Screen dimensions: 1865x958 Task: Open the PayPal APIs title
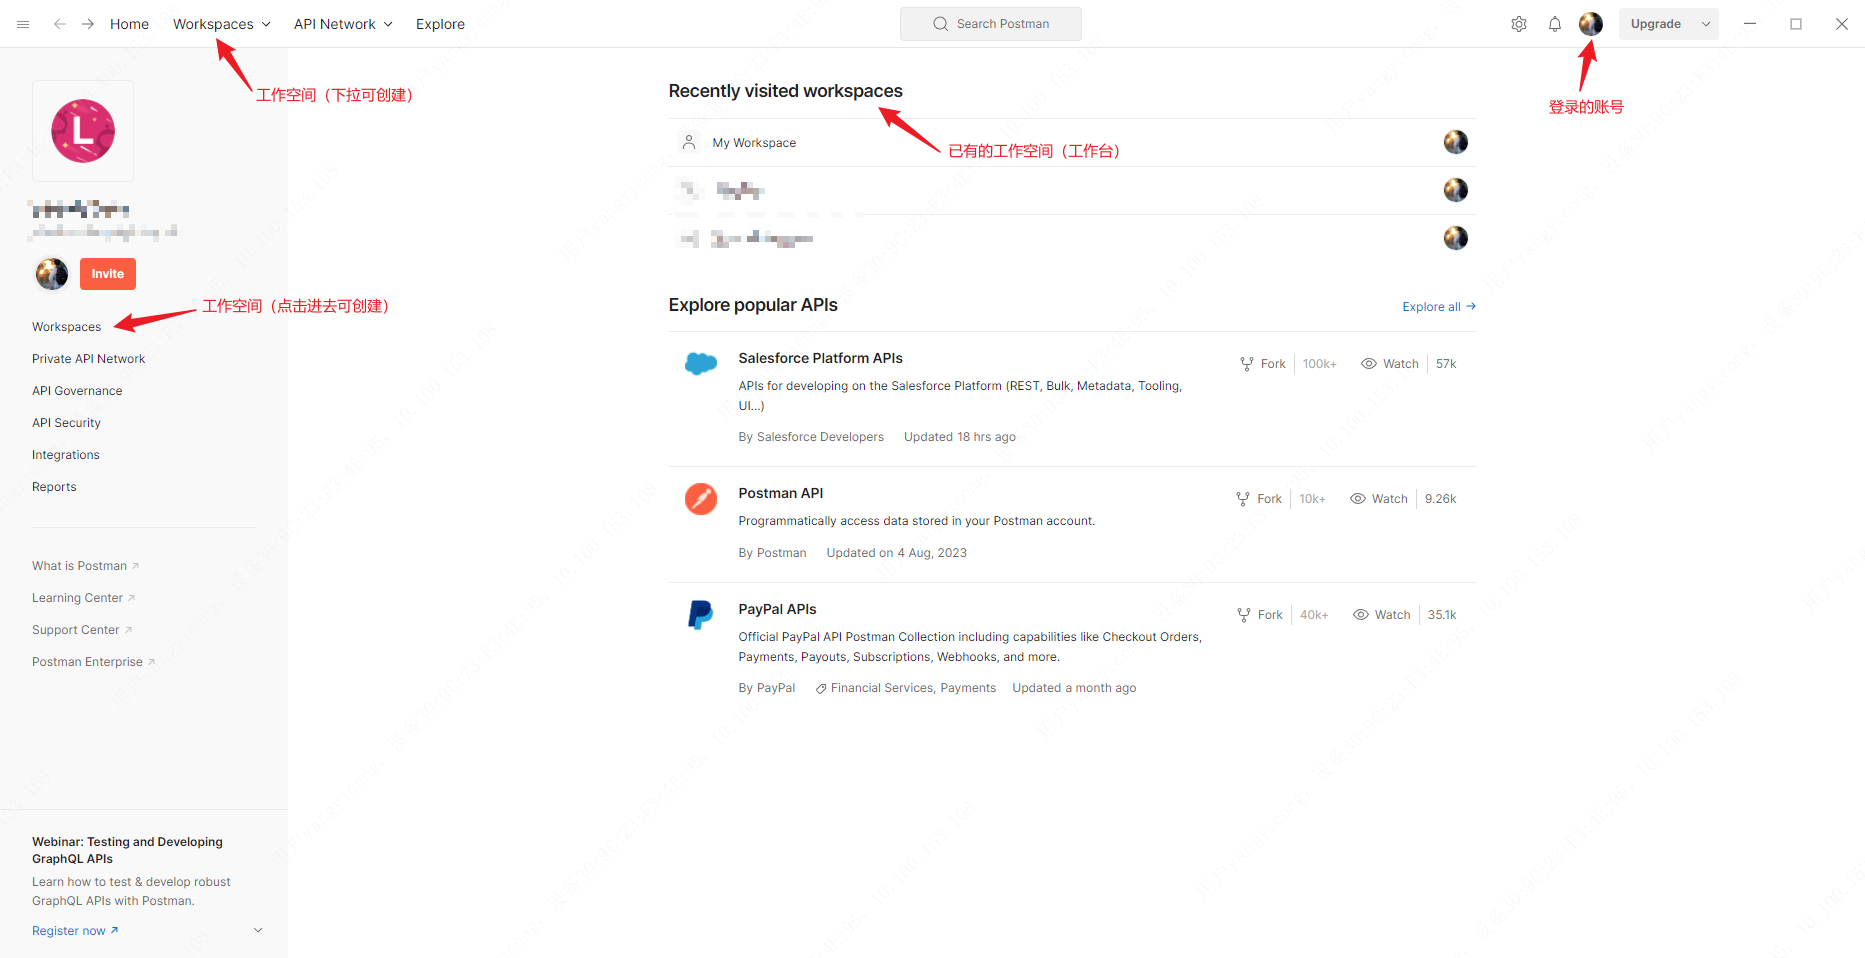click(777, 609)
